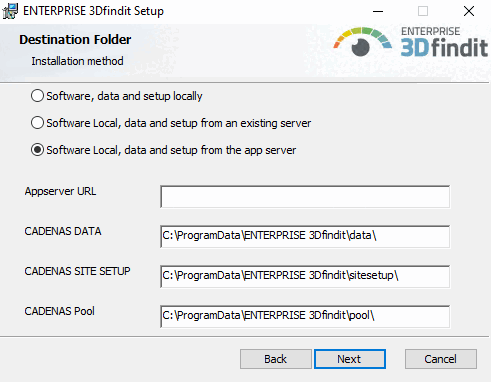The height and width of the screenshot is (382, 491).
Task: Edit the CADENAS DATA path field
Action: coord(305,237)
